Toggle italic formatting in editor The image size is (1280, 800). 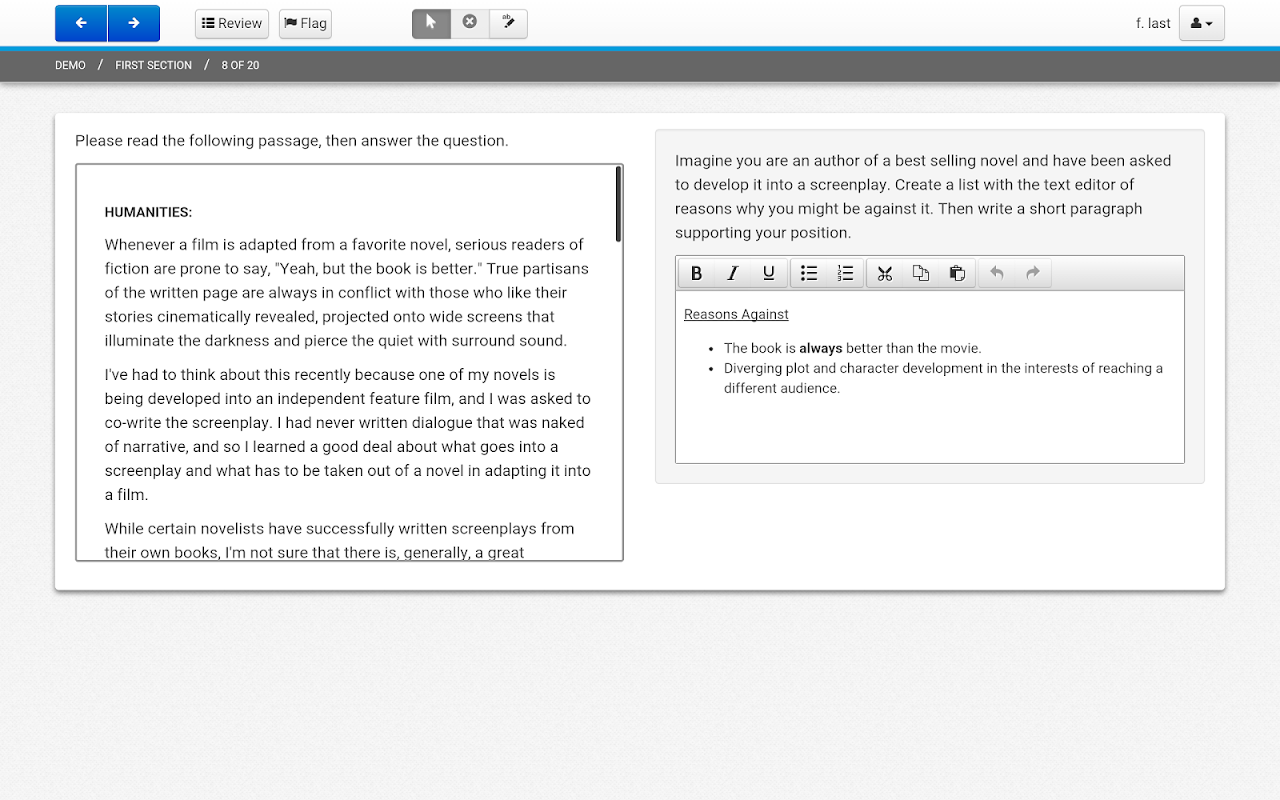(x=733, y=273)
